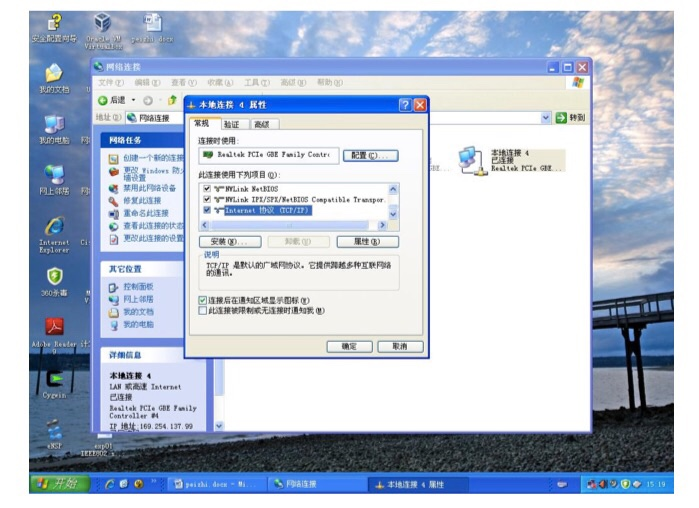Open the 文件 menu
Screen dimensions: 699x508
(x=111, y=82)
